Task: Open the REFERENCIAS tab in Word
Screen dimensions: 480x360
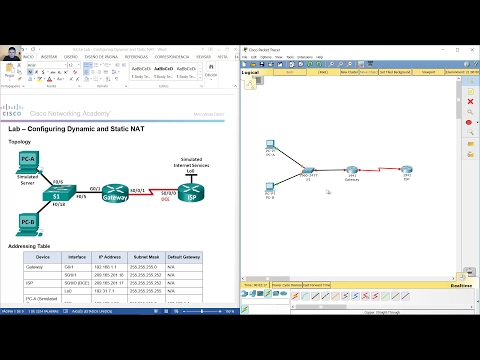Action: point(136,57)
